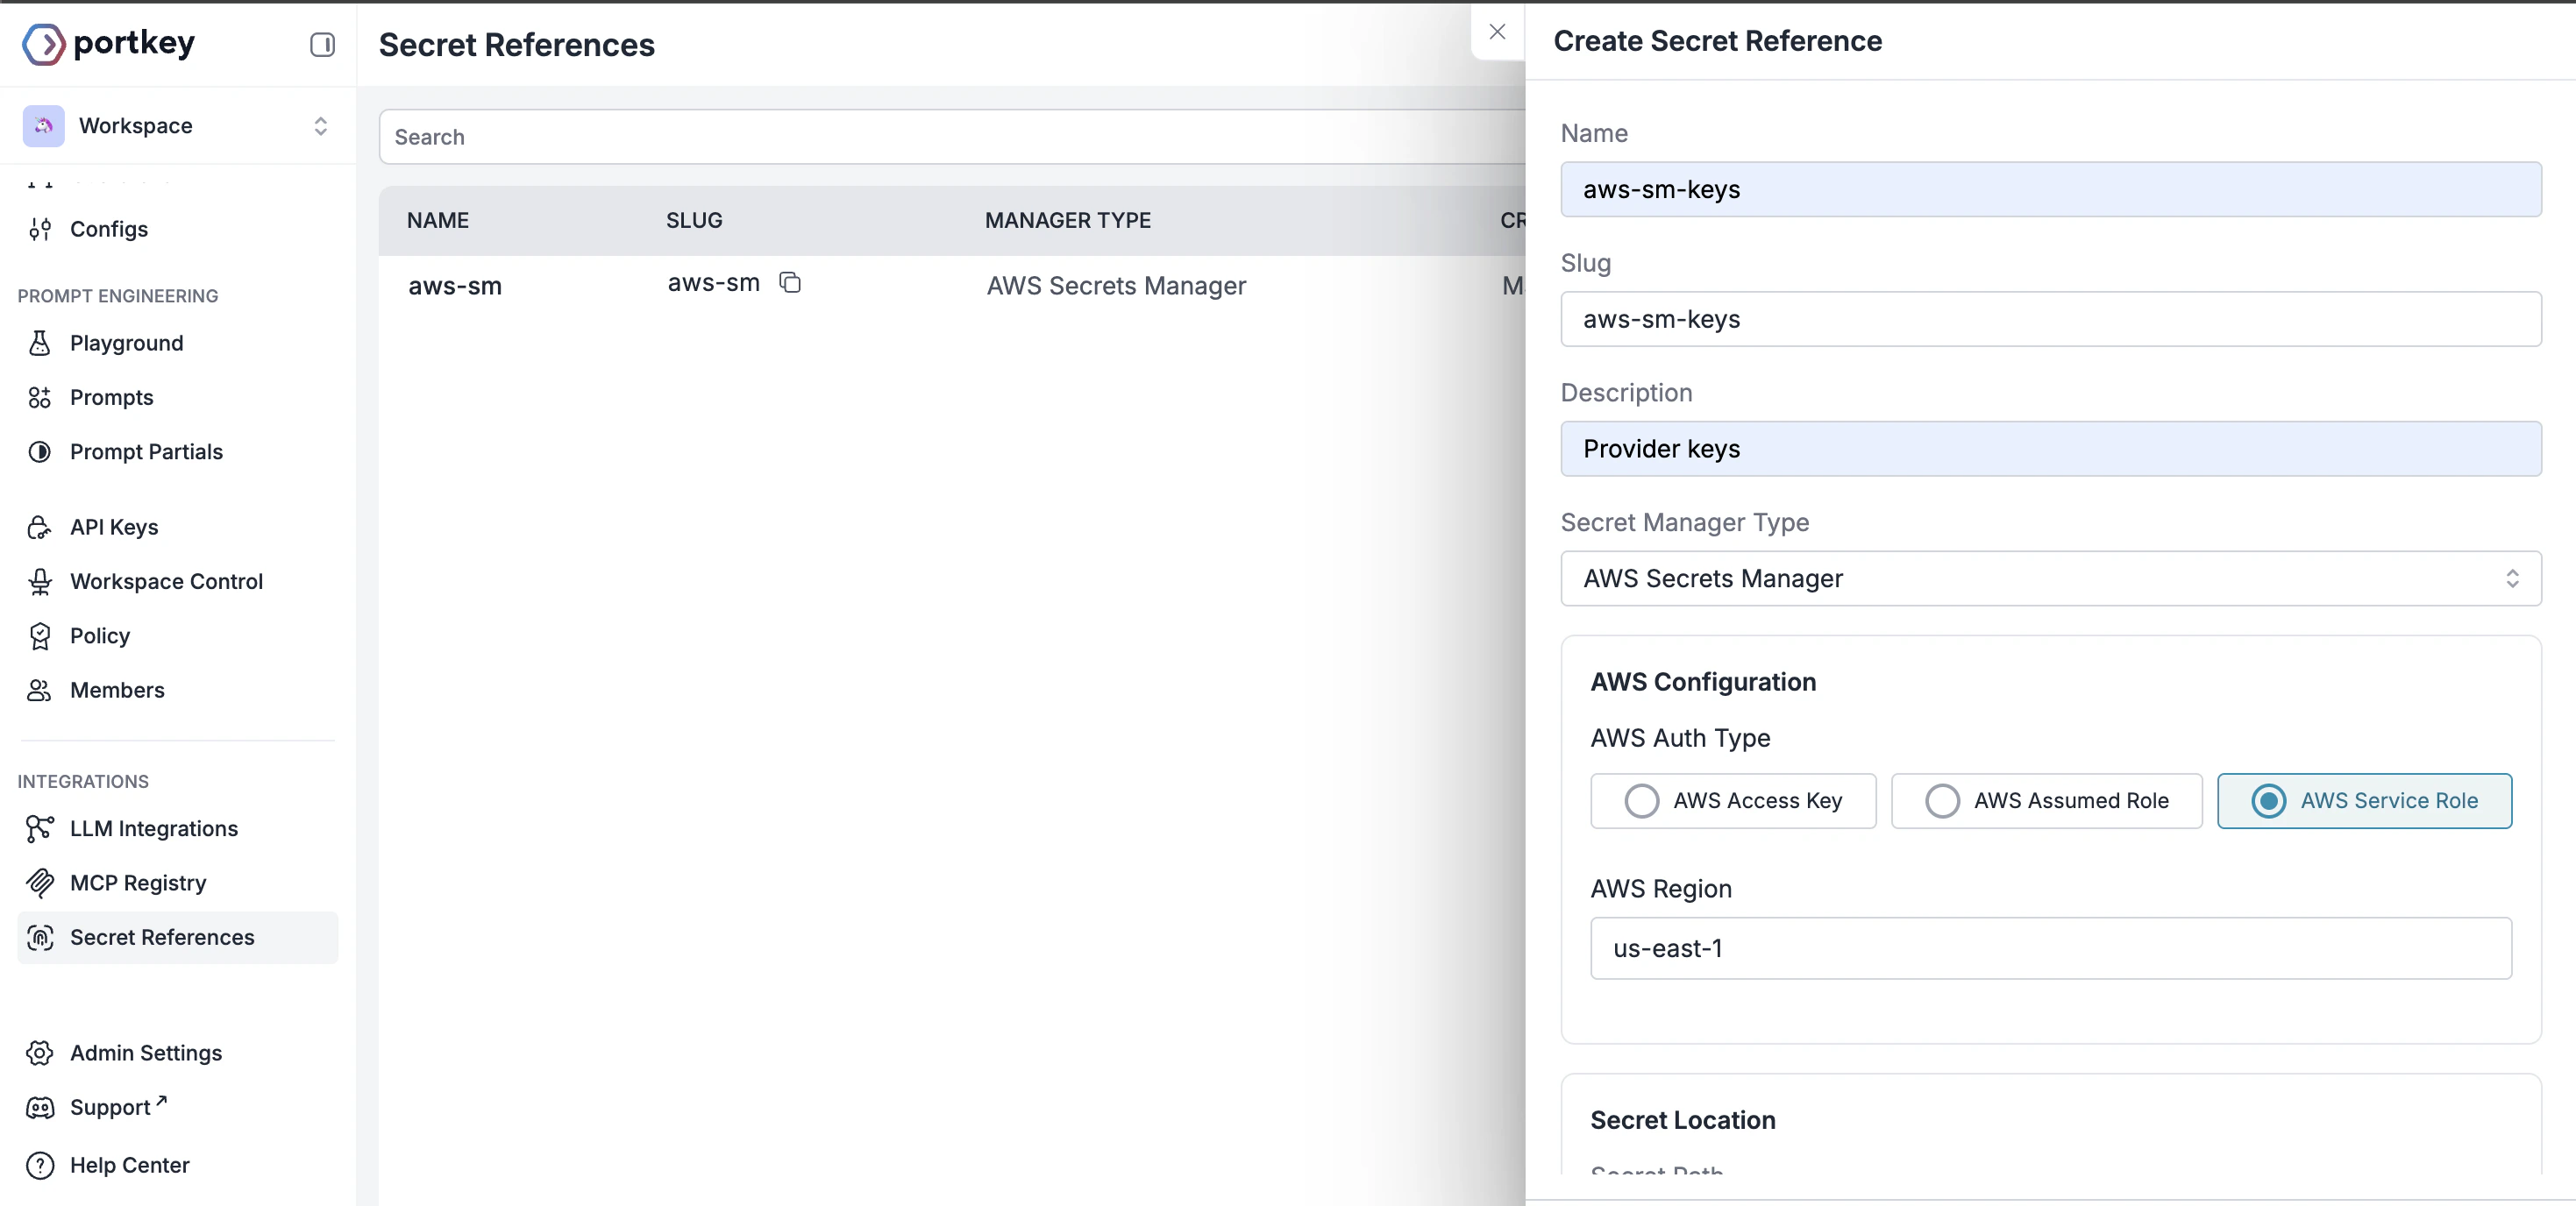2576x1206 pixels.
Task: Open the Secret Manager Type dropdown
Action: click(2050, 578)
